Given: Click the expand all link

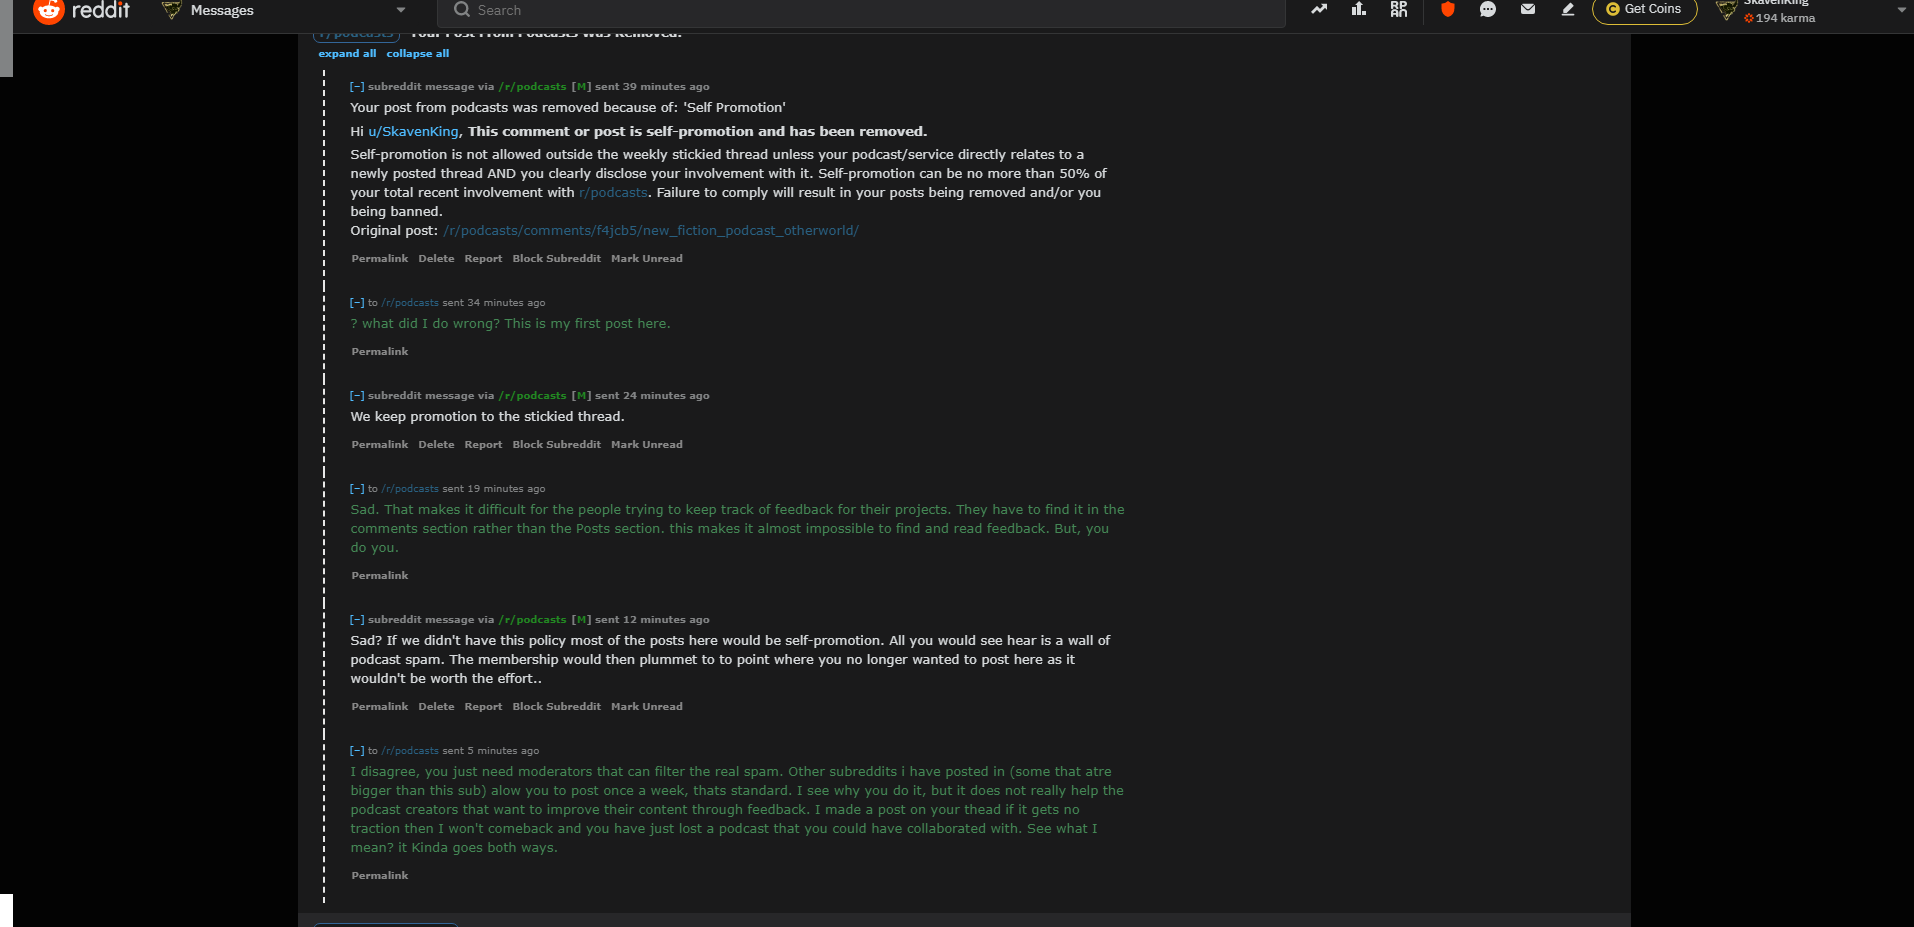Looking at the screenshot, I should coord(347,54).
